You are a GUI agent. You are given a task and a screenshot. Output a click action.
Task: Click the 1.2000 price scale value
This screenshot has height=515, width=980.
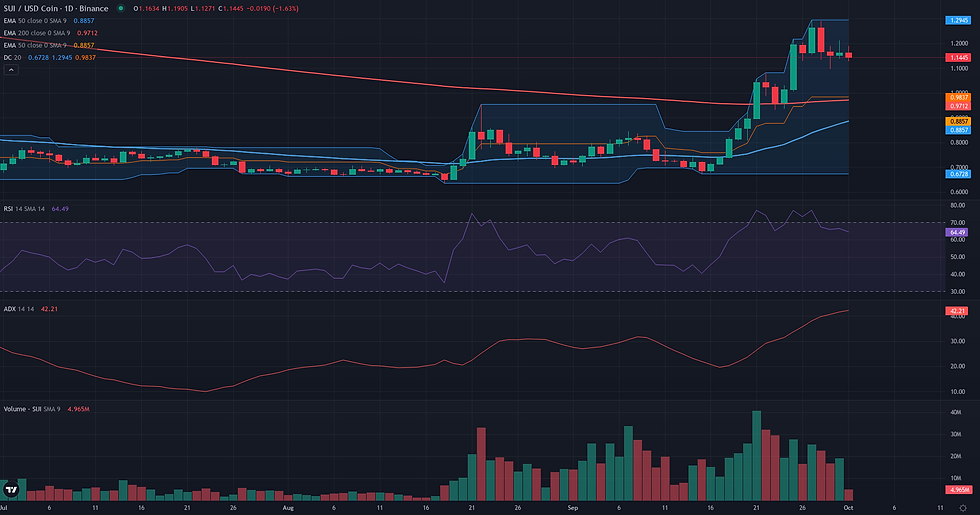tap(959, 44)
